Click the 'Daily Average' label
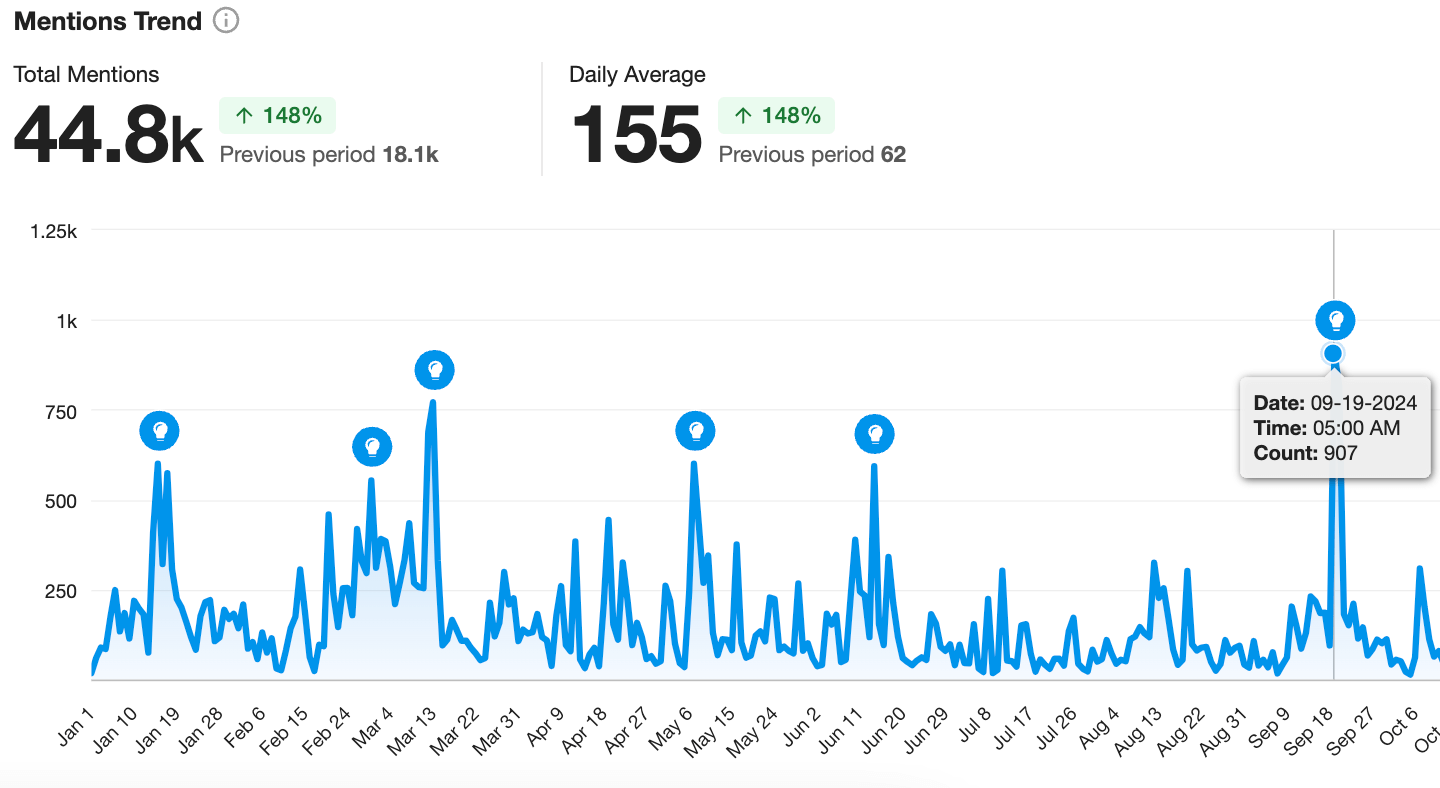Viewport: 1440px width, 788px height. pyautogui.click(x=637, y=74)
